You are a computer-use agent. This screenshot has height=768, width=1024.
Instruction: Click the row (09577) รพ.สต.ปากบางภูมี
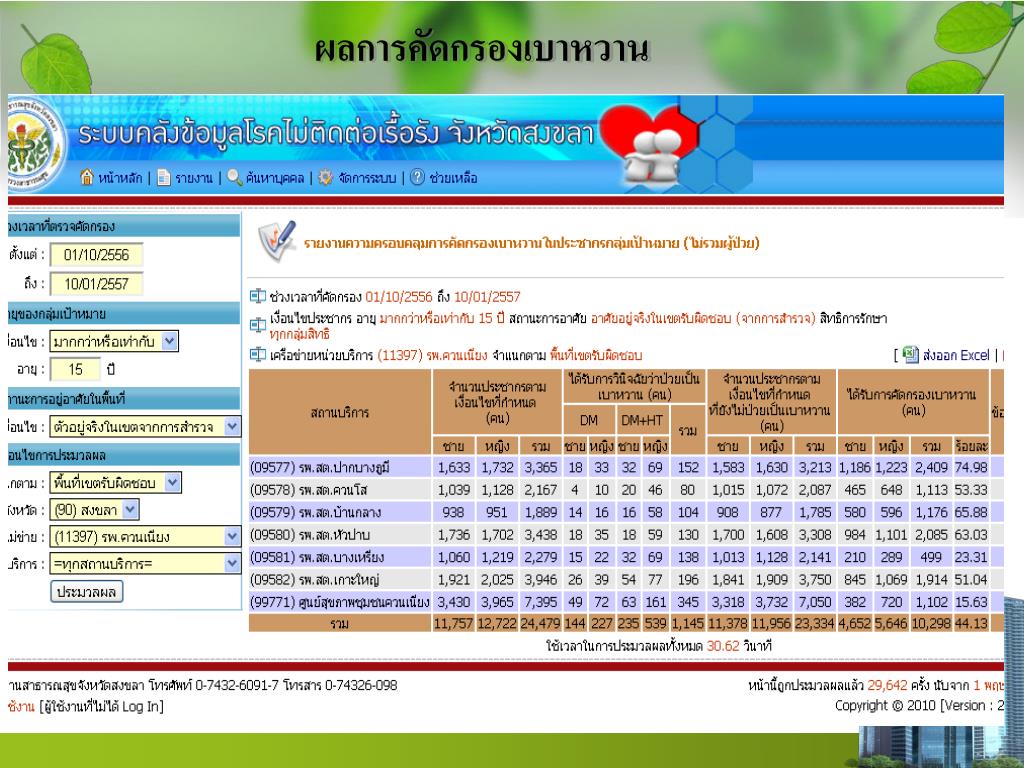626,468
